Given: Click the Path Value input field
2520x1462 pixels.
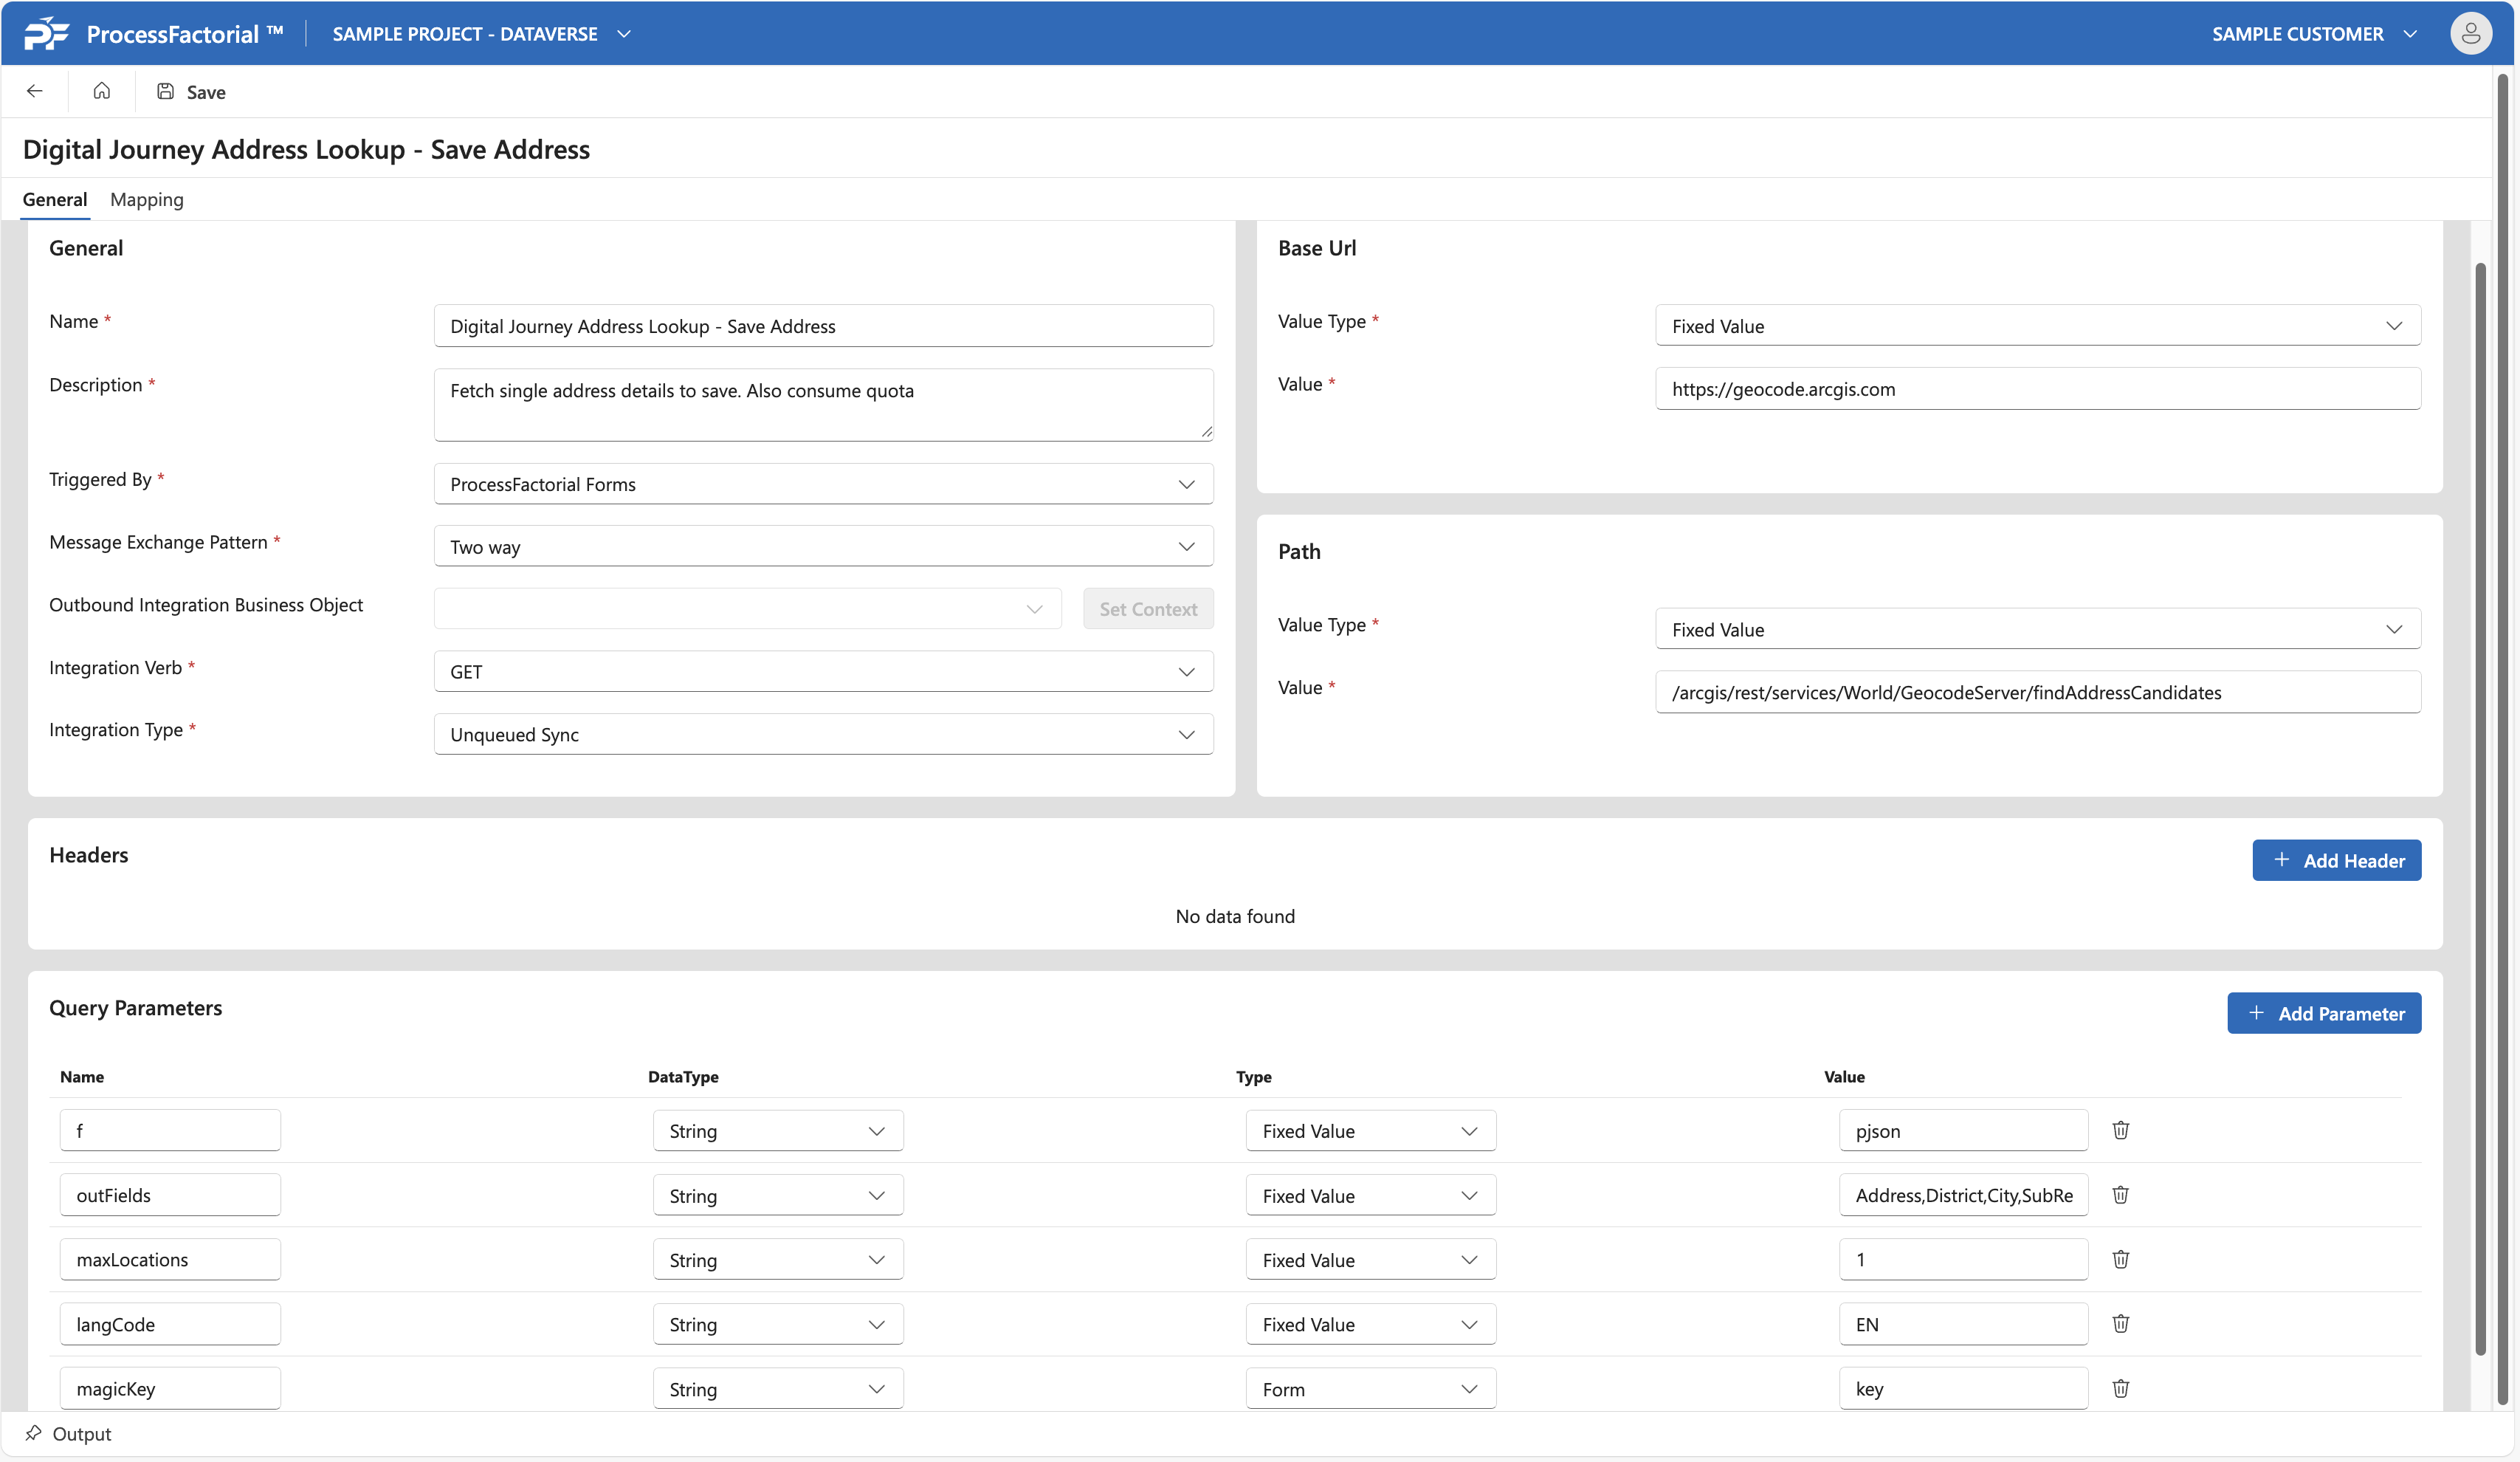Looking at the screenshot, I should [x=2037, y=692].
